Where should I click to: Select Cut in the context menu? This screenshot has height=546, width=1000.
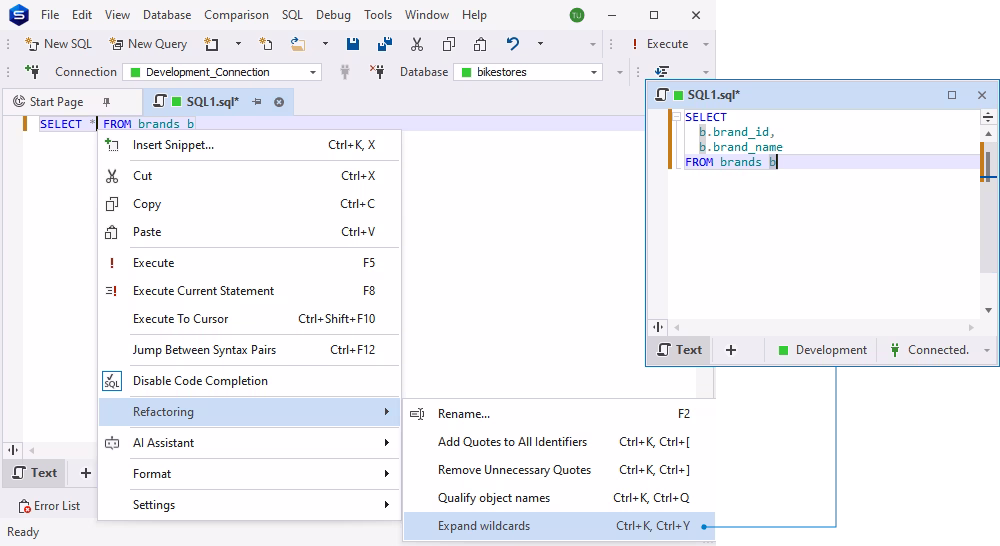[249, 176]
